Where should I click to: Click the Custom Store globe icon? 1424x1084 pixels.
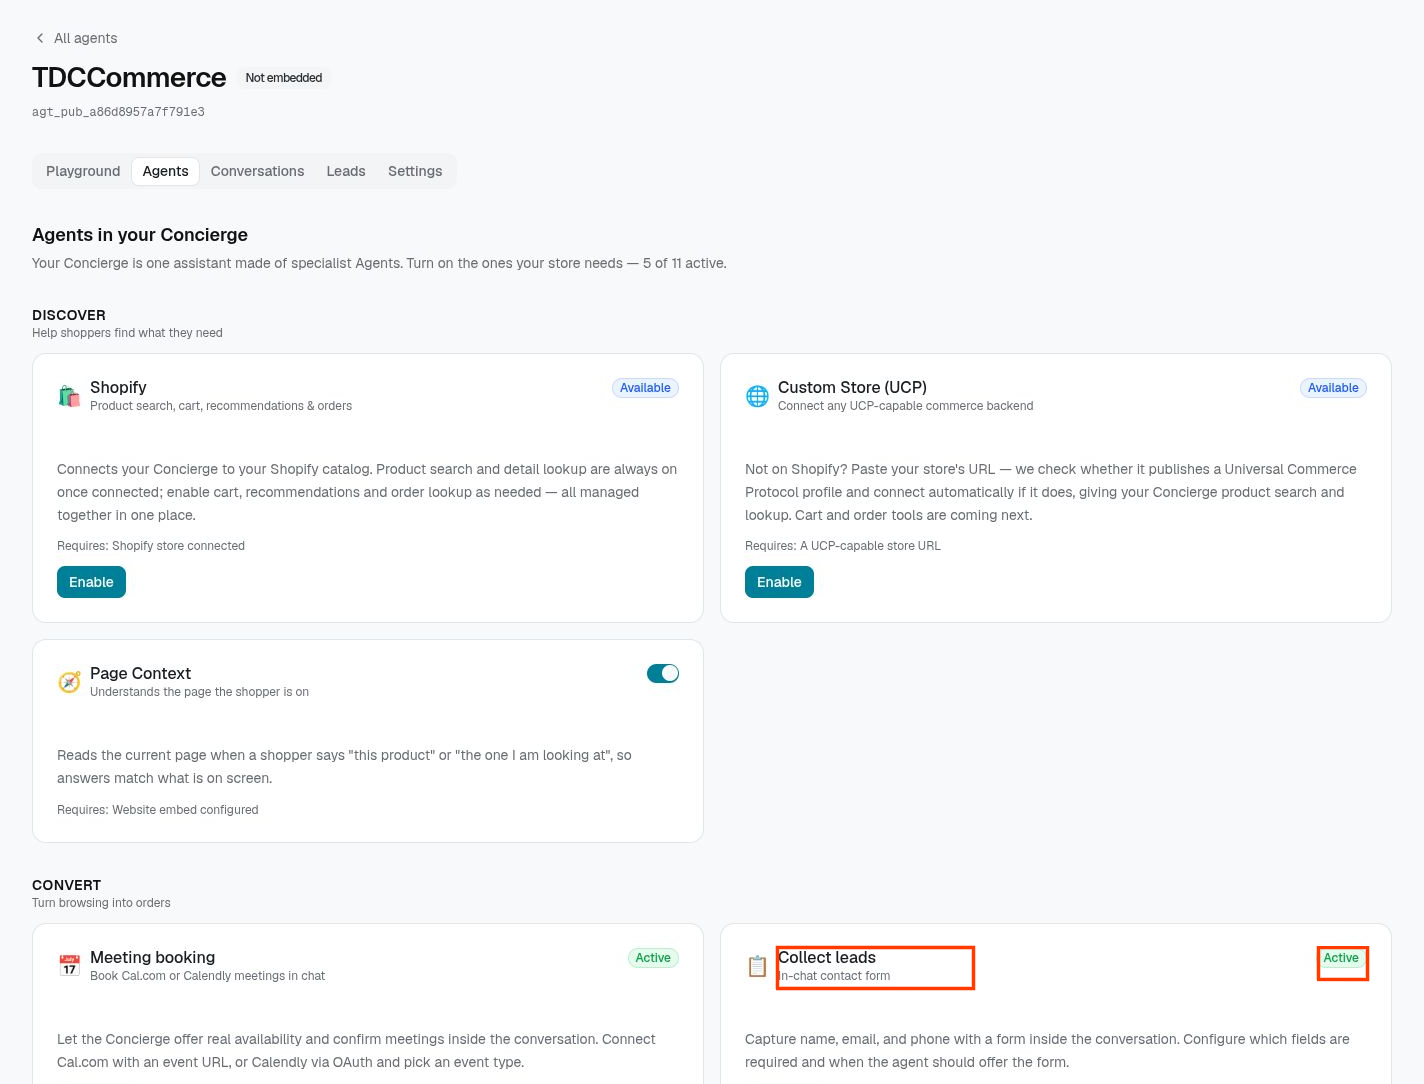pos(757,396)
